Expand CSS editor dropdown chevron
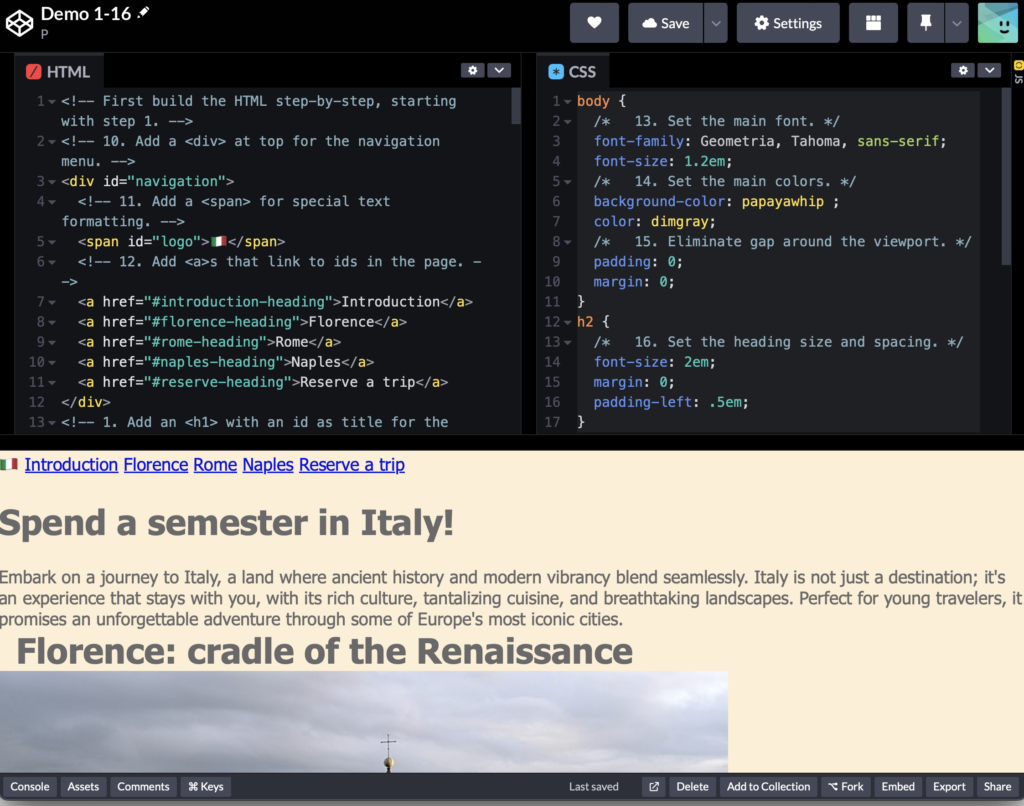 pos(989,70)
